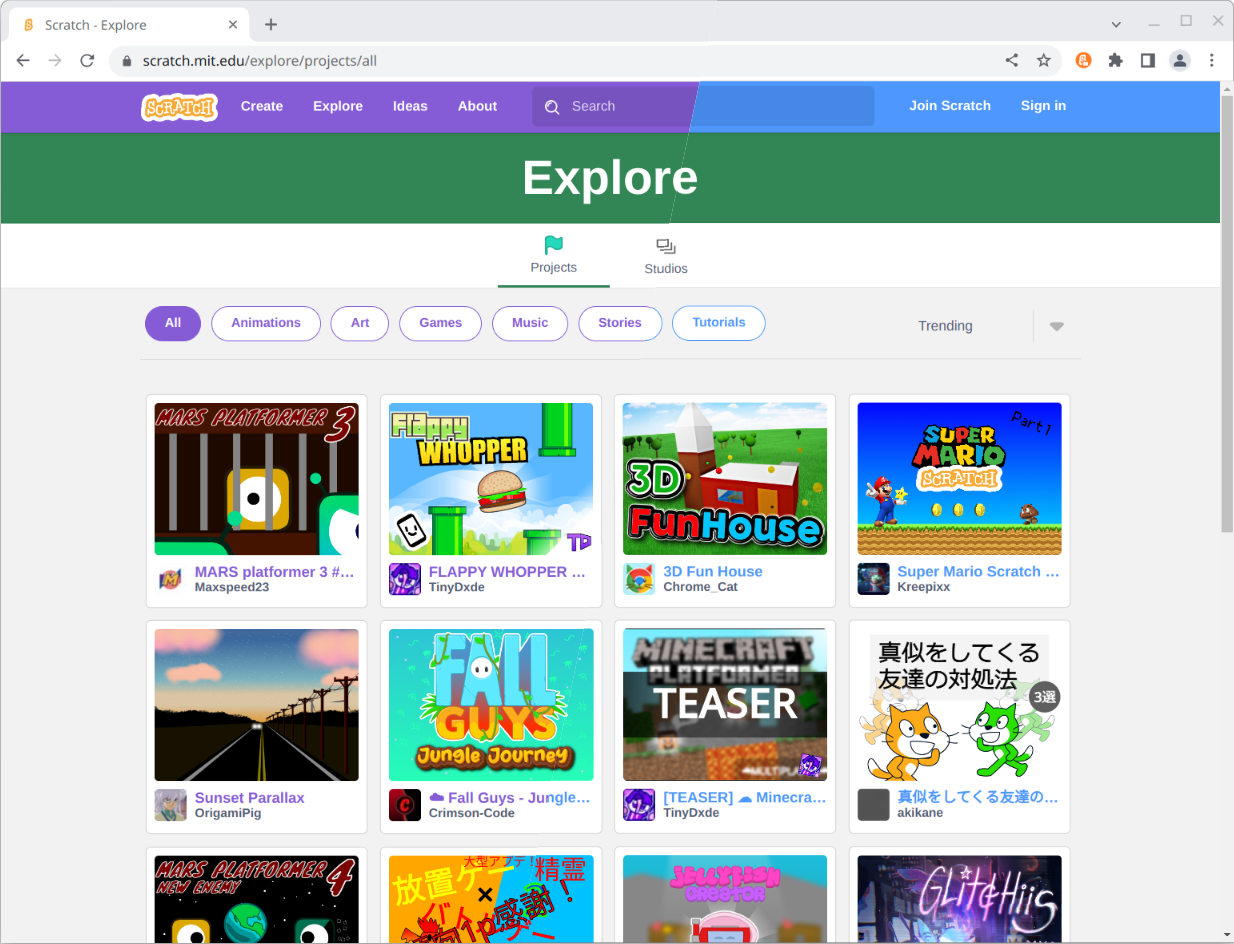This screenshot has height=944, width=1234.
Task: Open Chrome three-dot menu
Action: click(x=1212, y=60)
